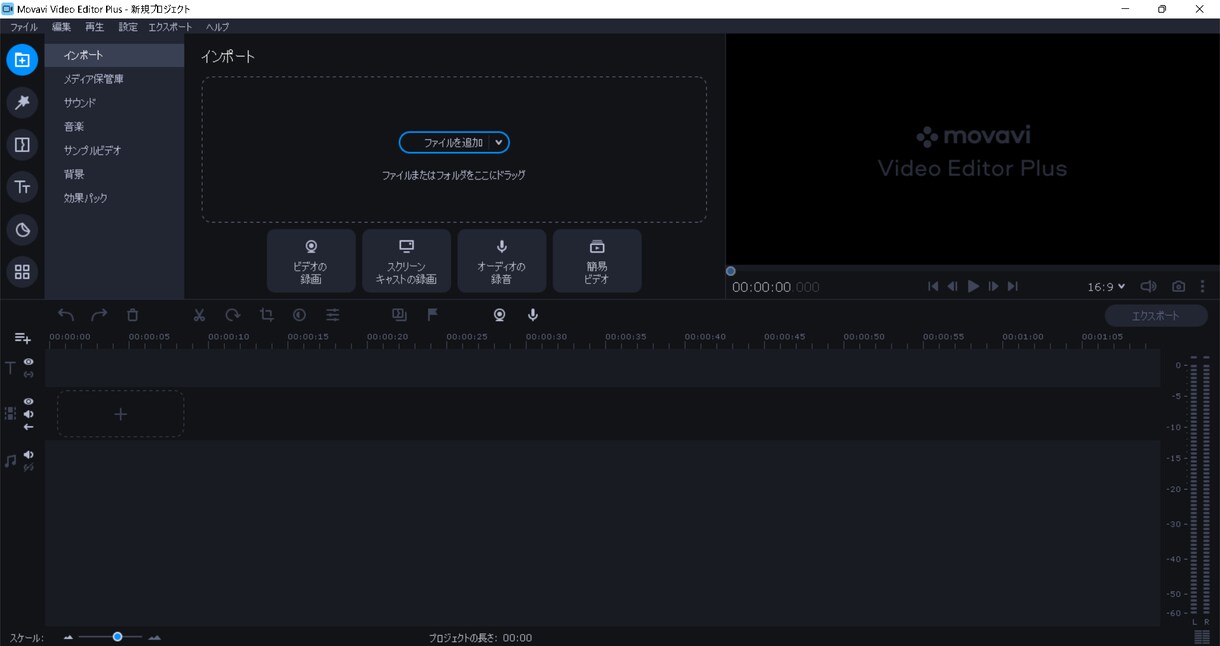The width and height of the screenshot is (1220, 646).
Task: Click the Split scissors icon
Action: click(x=199, y=315)
